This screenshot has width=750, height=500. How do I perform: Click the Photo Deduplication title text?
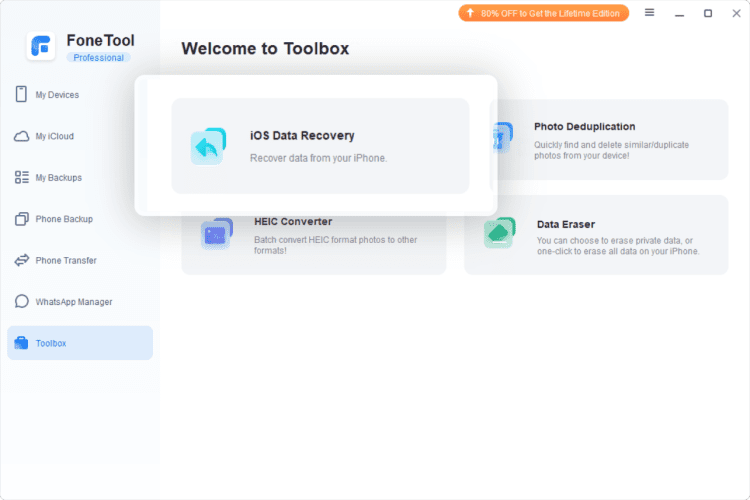pyautogui.click(x=584, y=127)
